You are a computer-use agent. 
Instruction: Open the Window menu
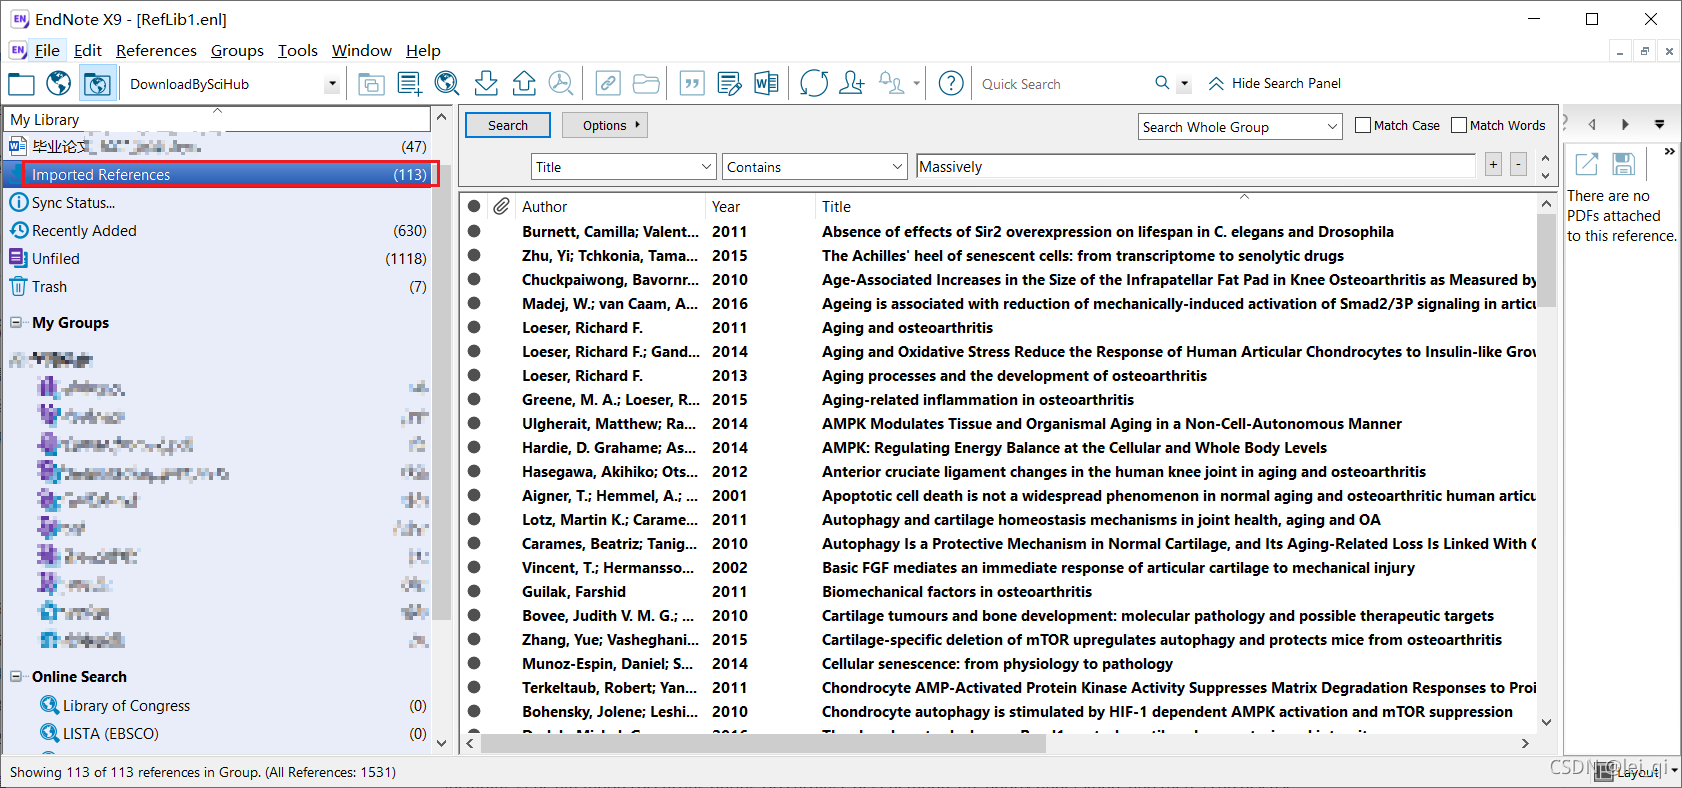[x=362, y=50]
